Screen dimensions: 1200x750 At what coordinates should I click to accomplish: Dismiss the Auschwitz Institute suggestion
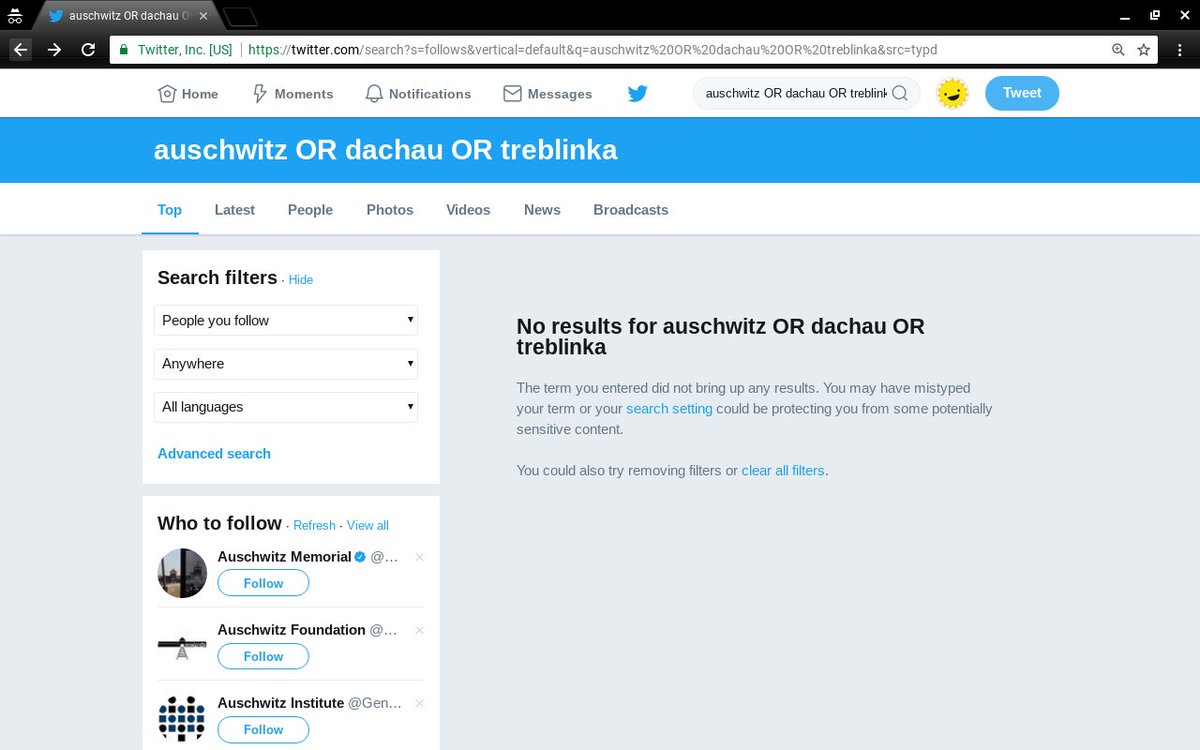point(419,703)
